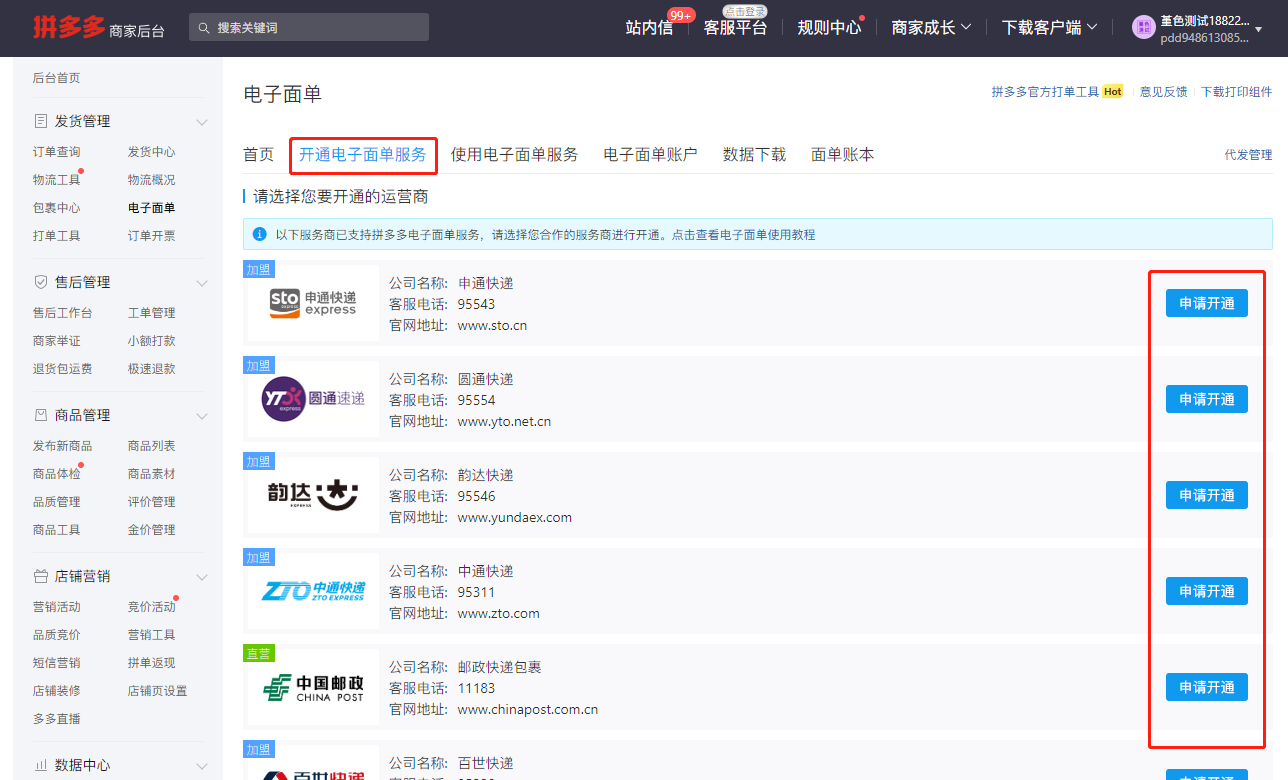Open the account avatar icon
The image size is (1288, 780).
click(1144, 28)
